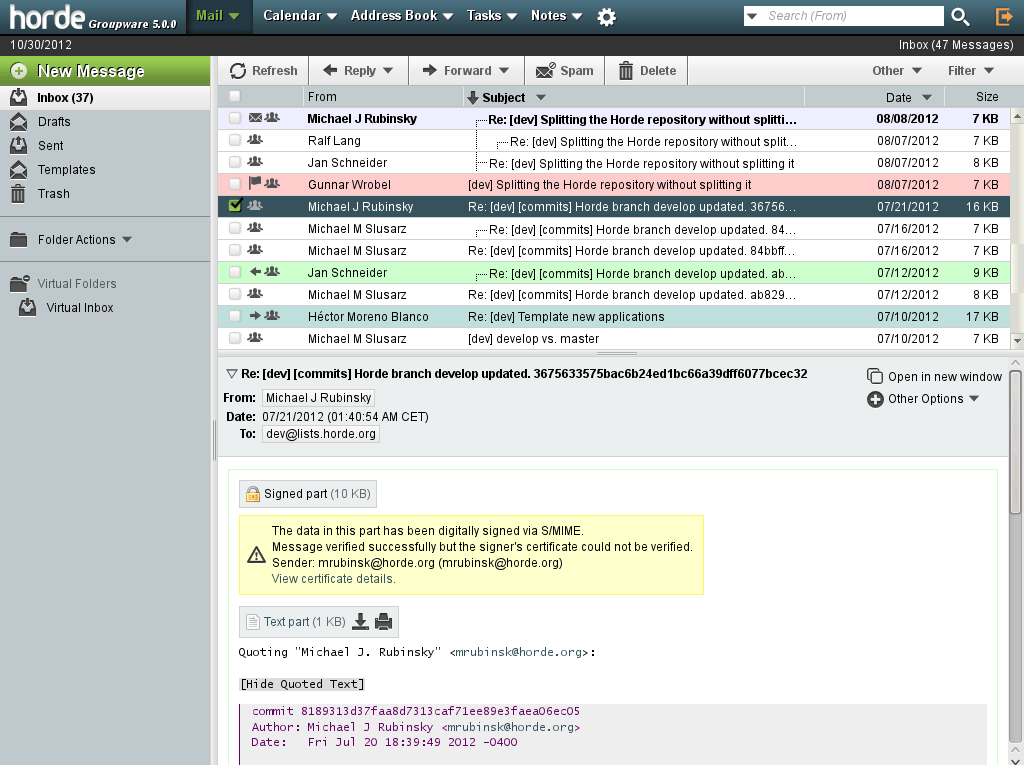Click the search magnifier icon
The width and height of the screenshot is (1024, 765).
click(960, 16)
